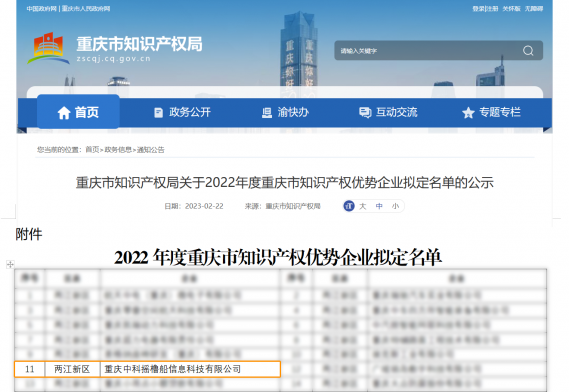Click the 来源: 重庆市知识产权局 text
Viewport: 570px width, 392px height.
point(282,206)
